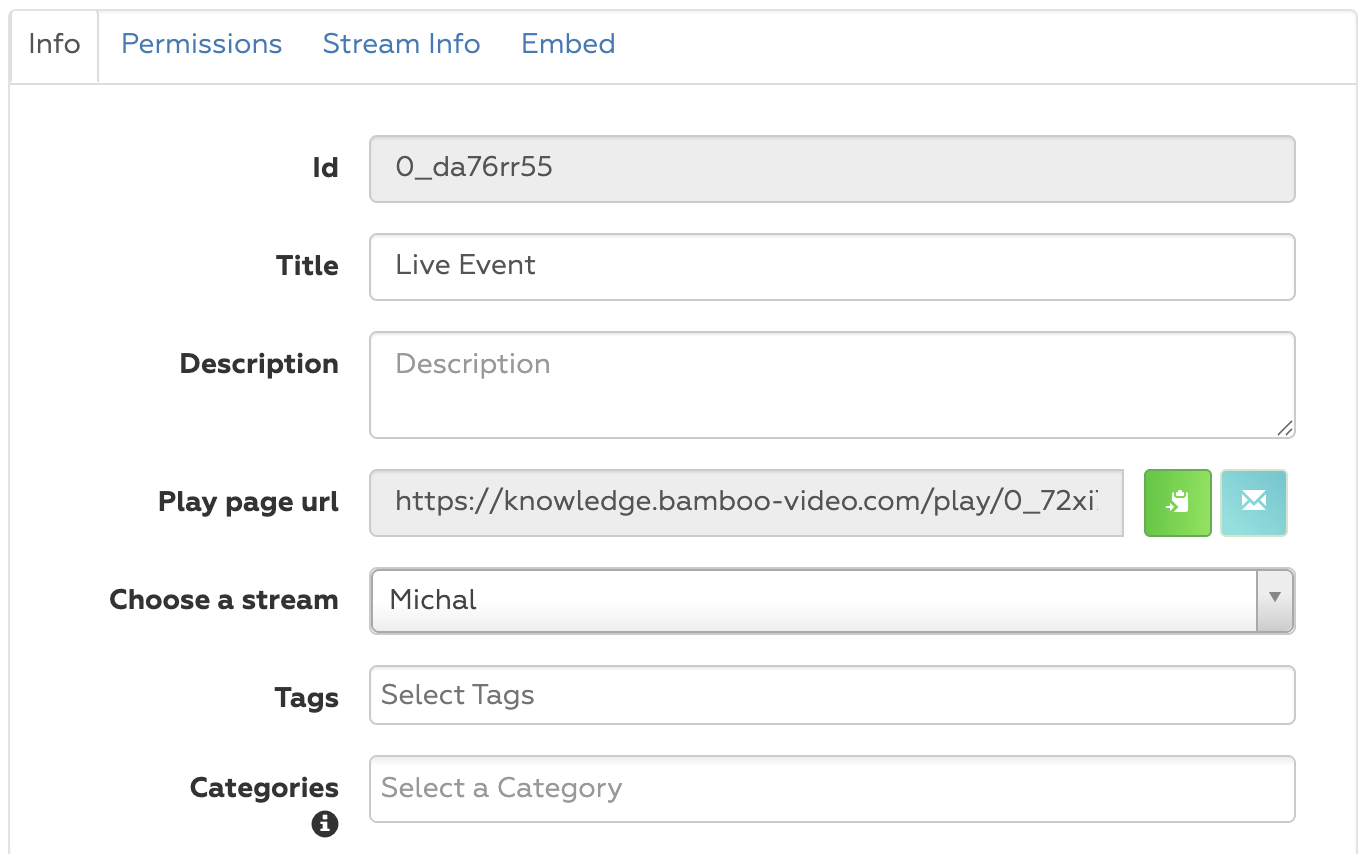Click the Title field containing Live Event
This screenshot has height=854, width=1368.
pyautogui.click(x=831, y=266)
